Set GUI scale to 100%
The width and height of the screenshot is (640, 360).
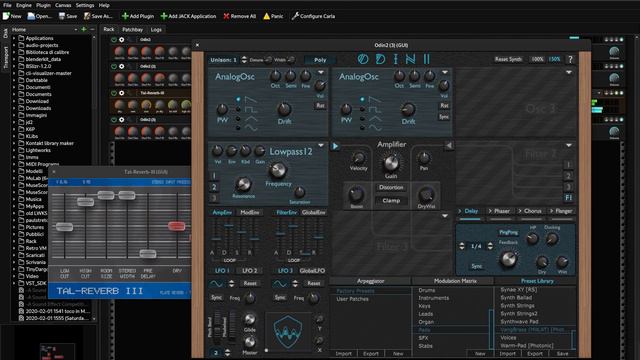[537, 59]
